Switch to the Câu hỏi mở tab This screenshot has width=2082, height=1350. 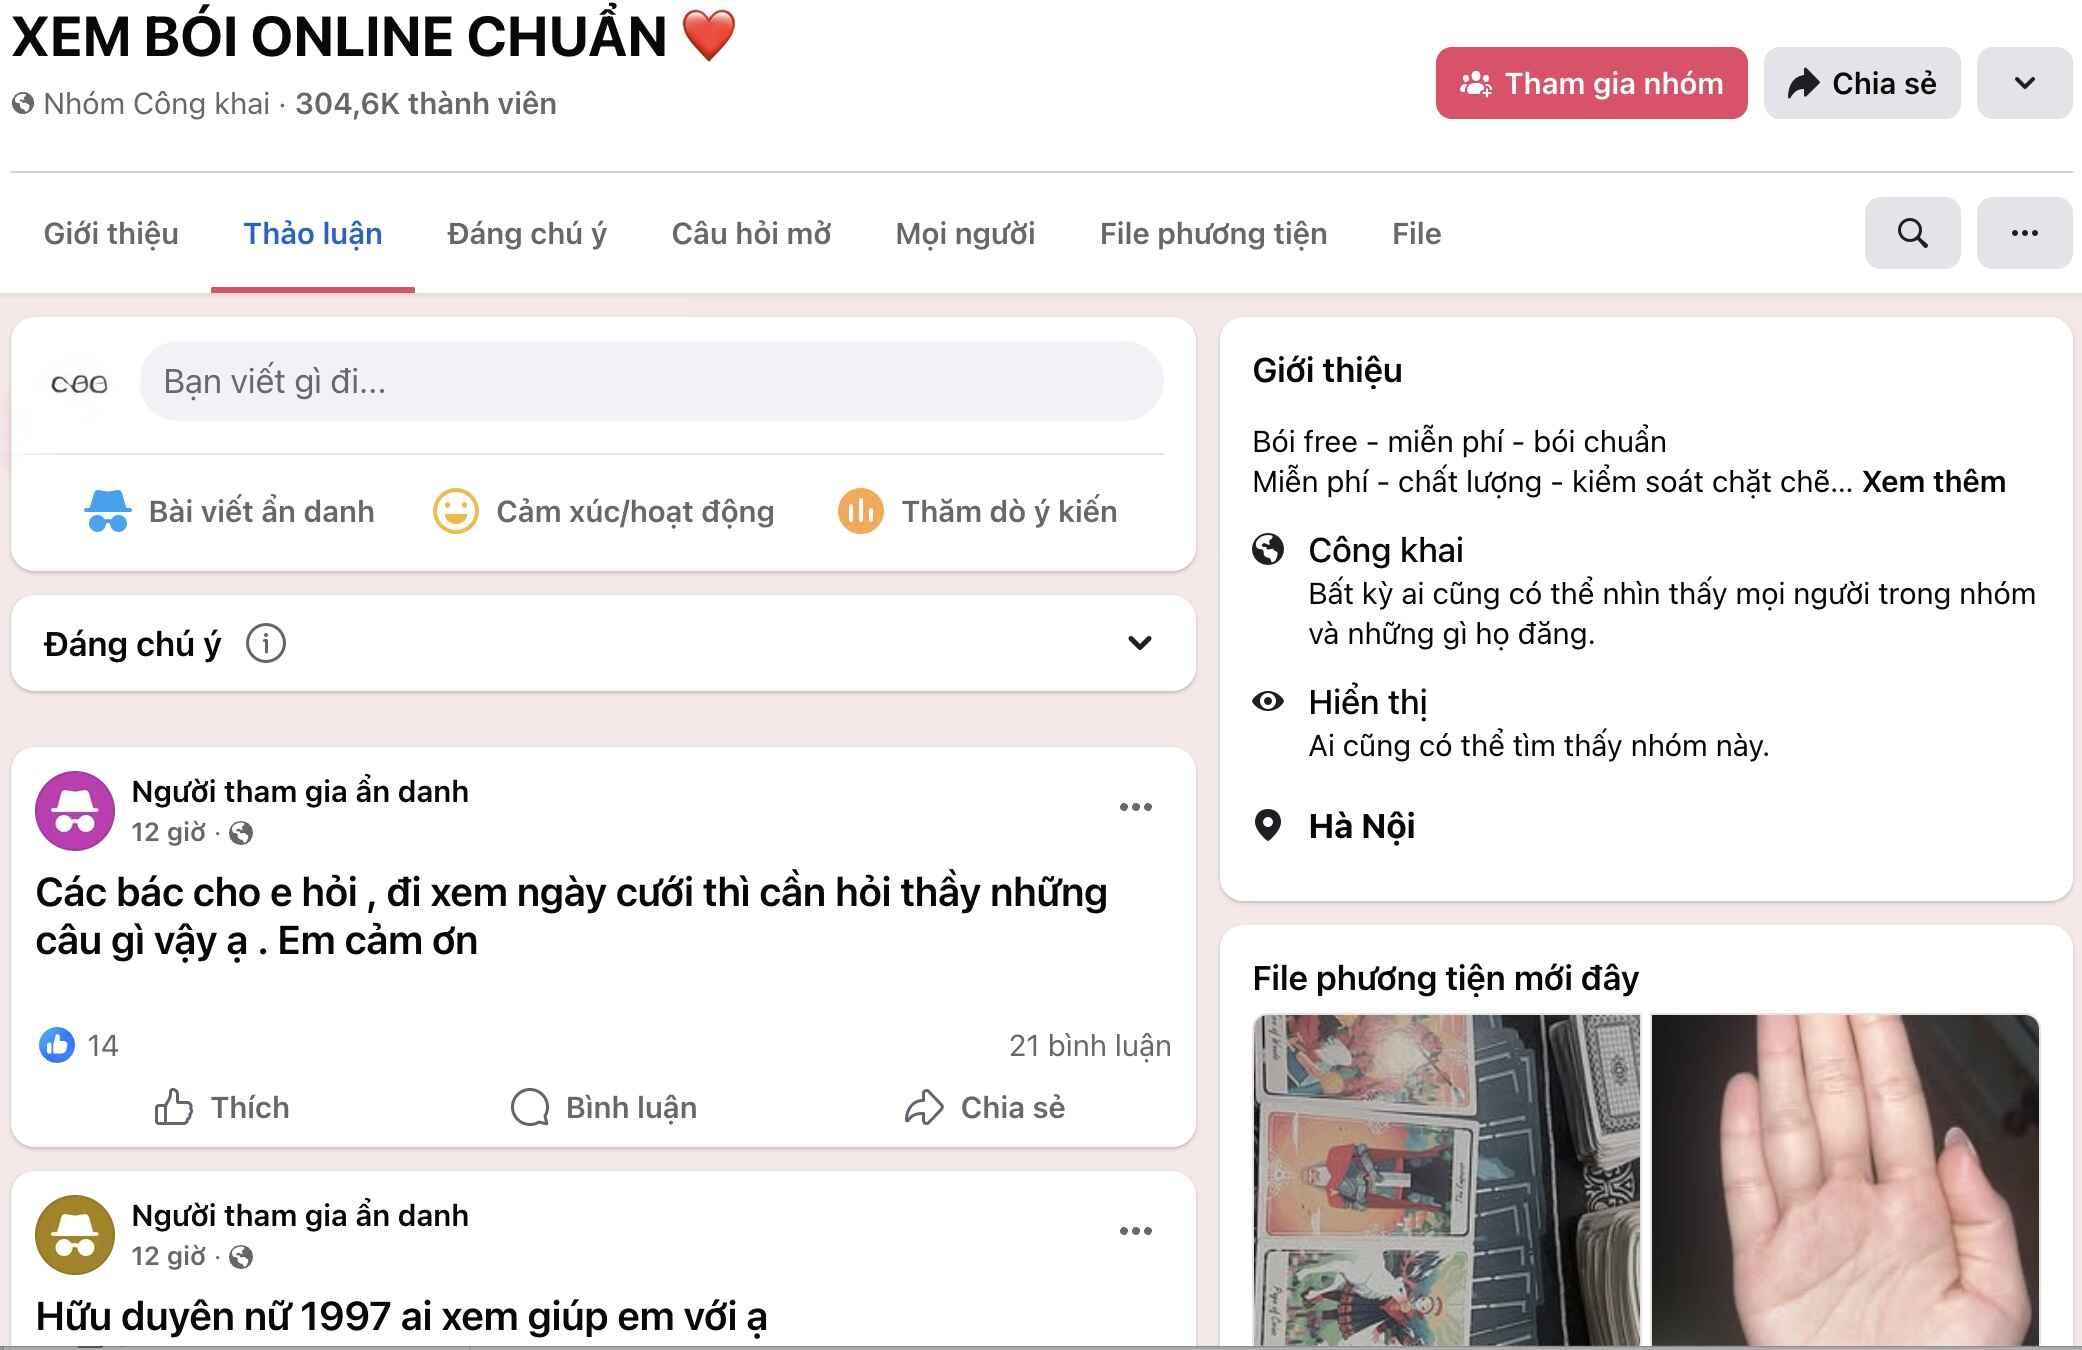click(x=751, y=234)
